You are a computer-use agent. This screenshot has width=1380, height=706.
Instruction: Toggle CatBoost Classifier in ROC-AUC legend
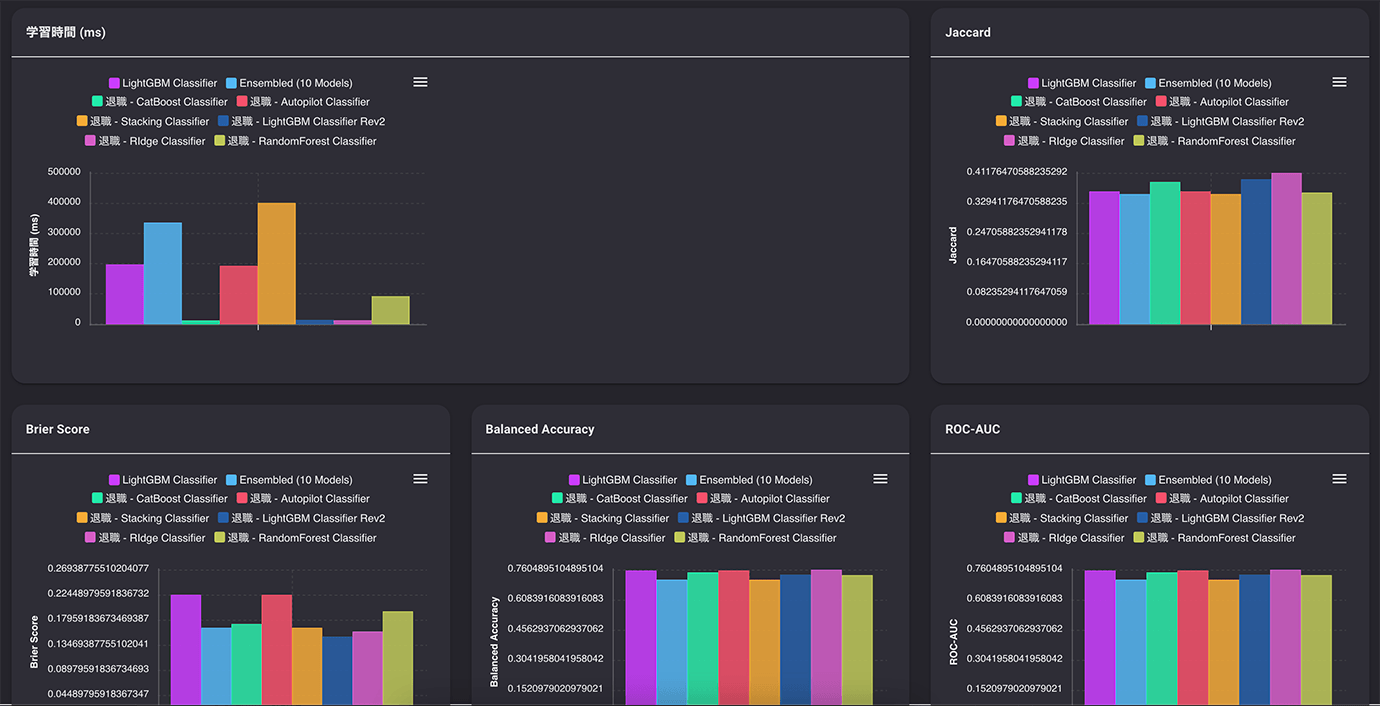click(1079, 499)
